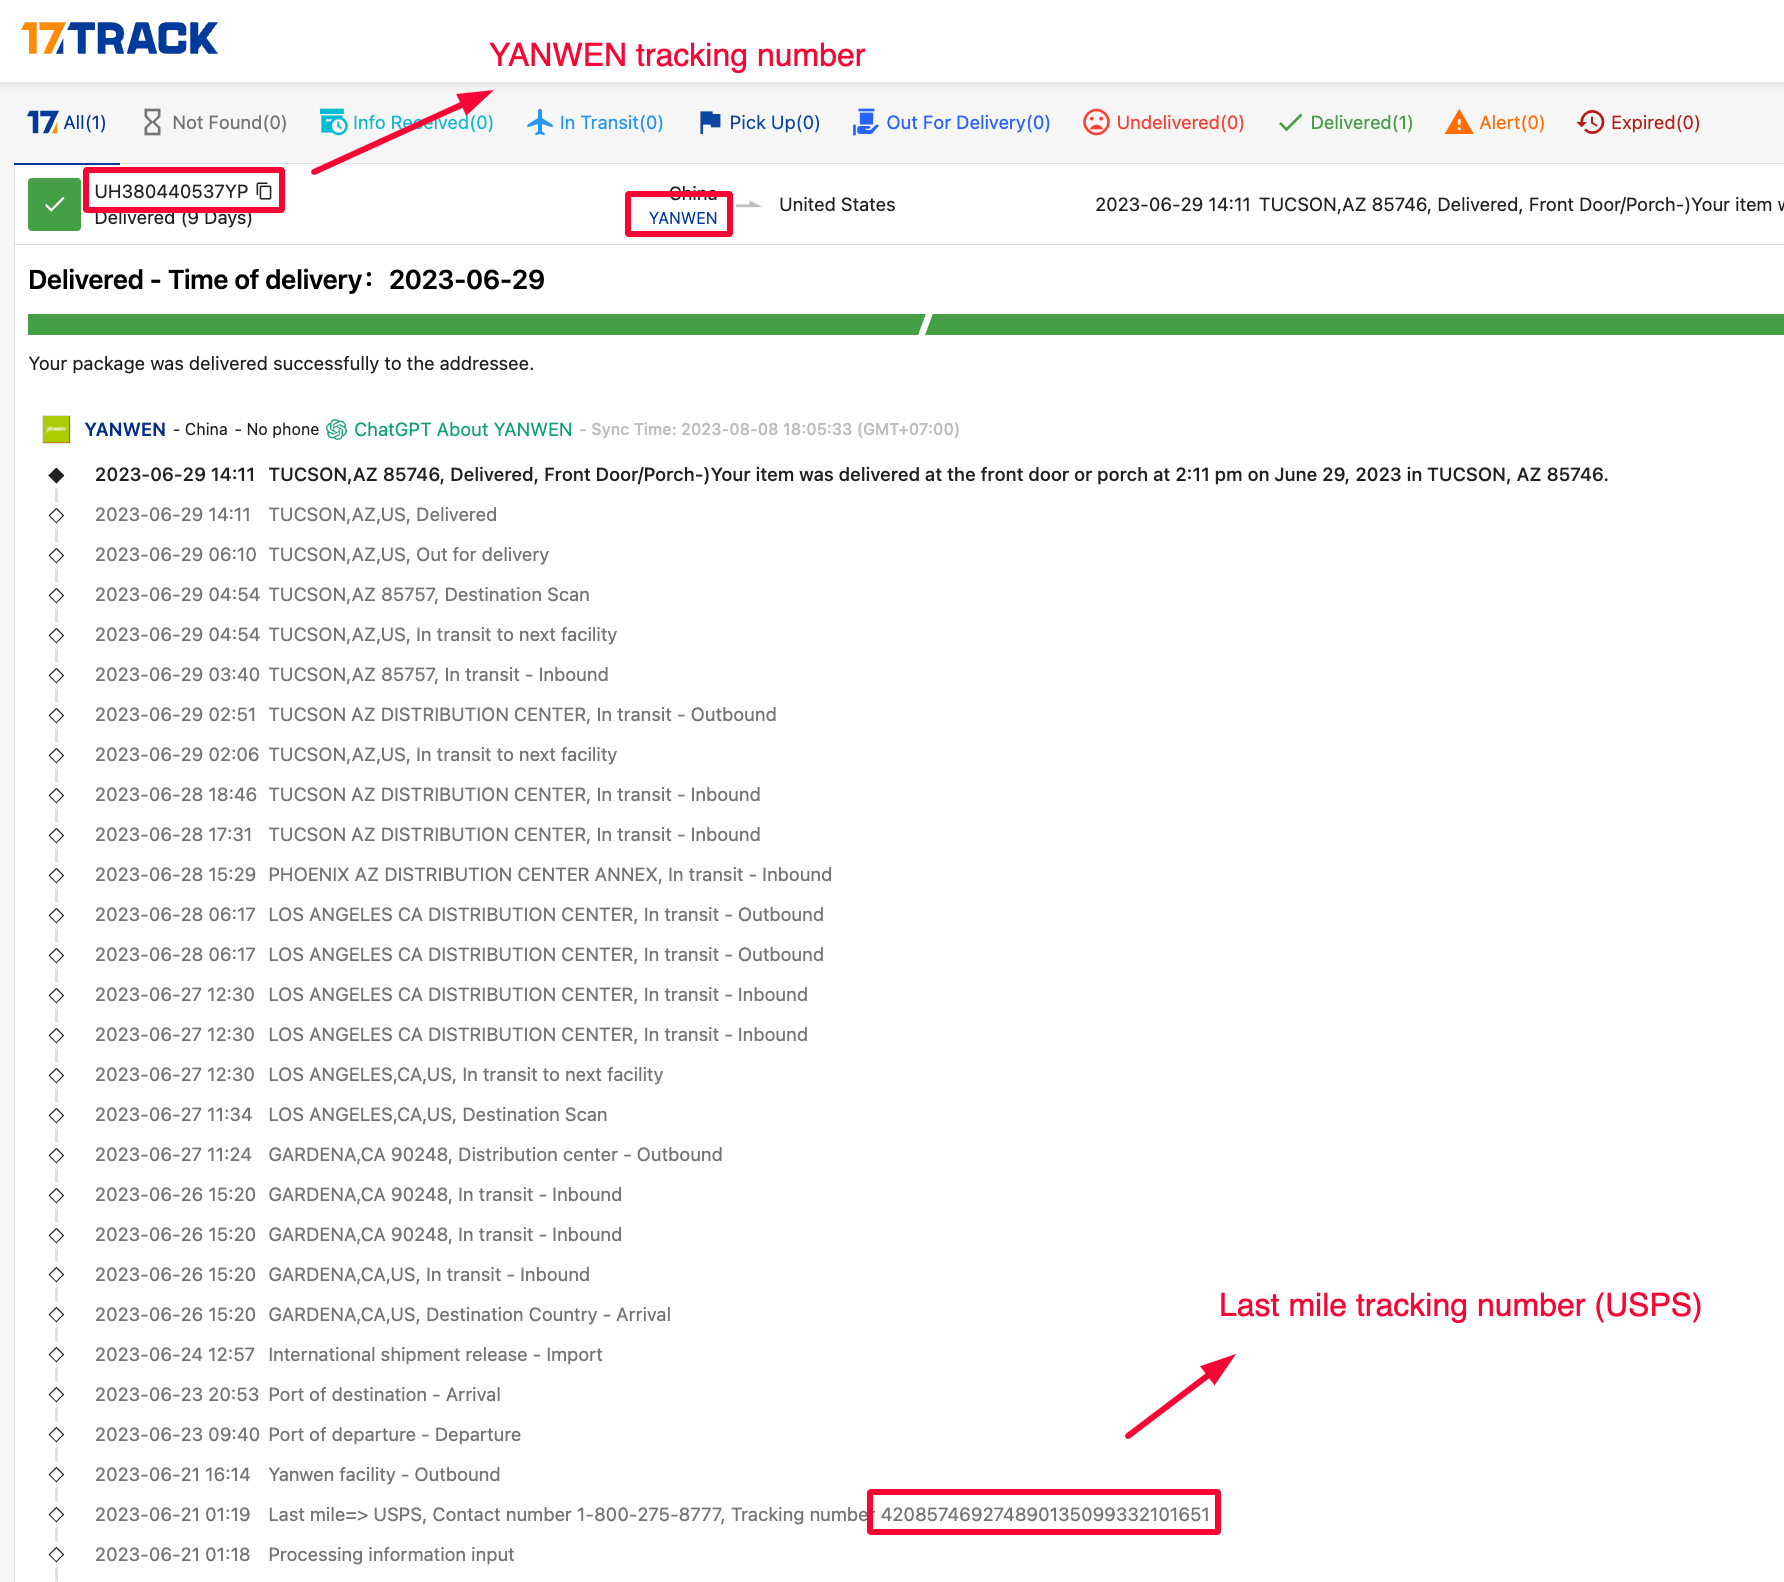Click the green delivery progress bar
This screenshot has height=1582, width=1784.
(x=906, y=325)
